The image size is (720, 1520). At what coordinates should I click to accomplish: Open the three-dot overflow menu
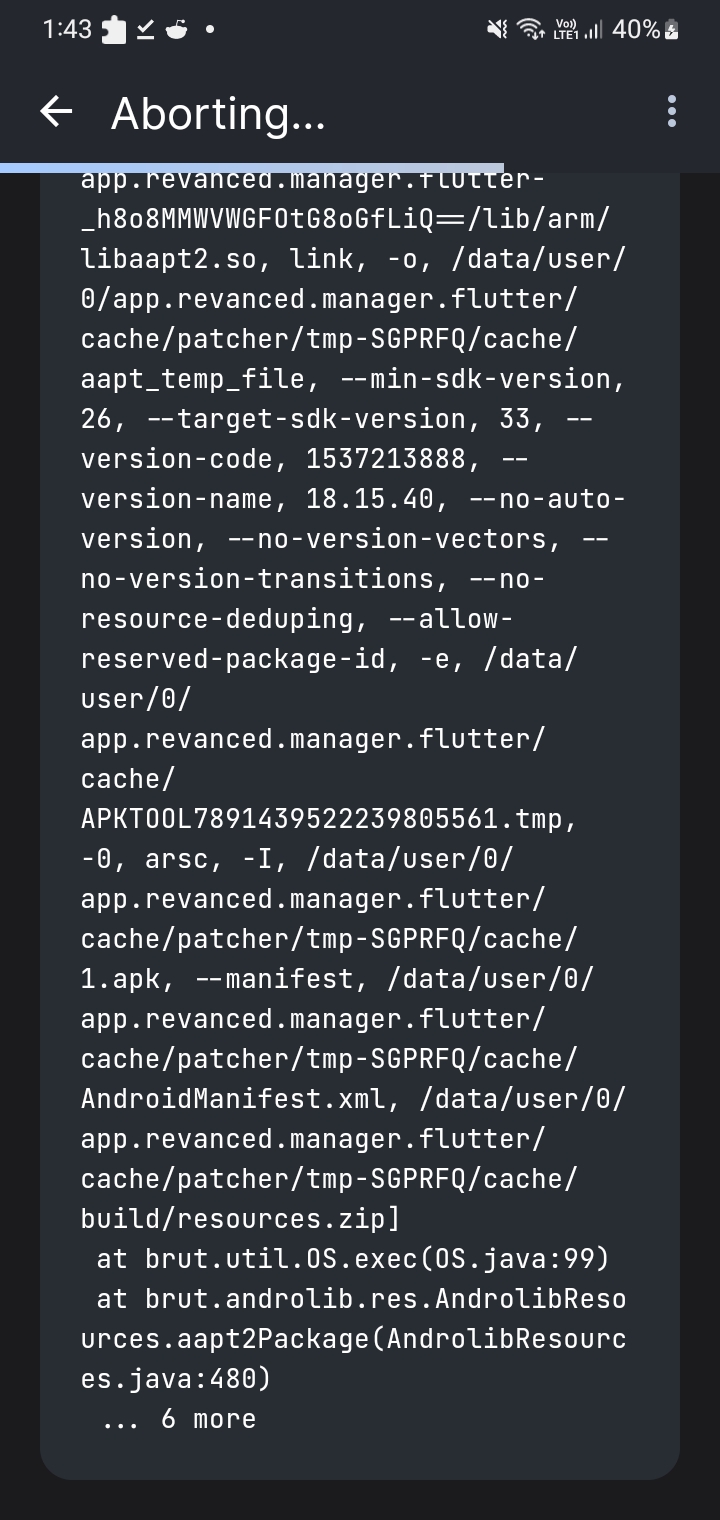point(671,112)
